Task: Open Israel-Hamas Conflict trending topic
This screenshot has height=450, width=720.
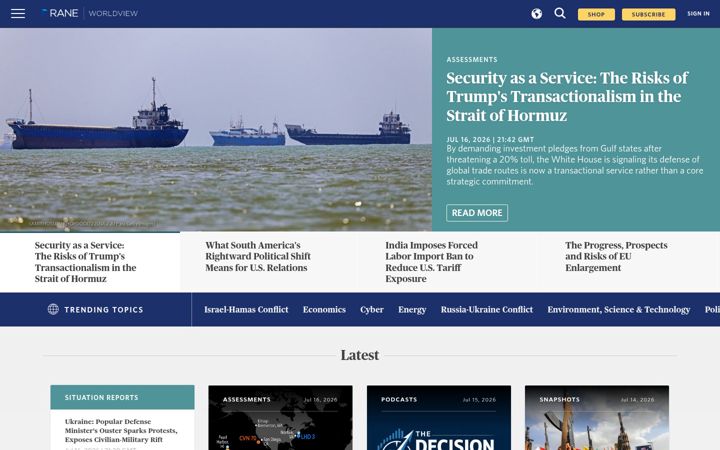Action: point(246,309)
